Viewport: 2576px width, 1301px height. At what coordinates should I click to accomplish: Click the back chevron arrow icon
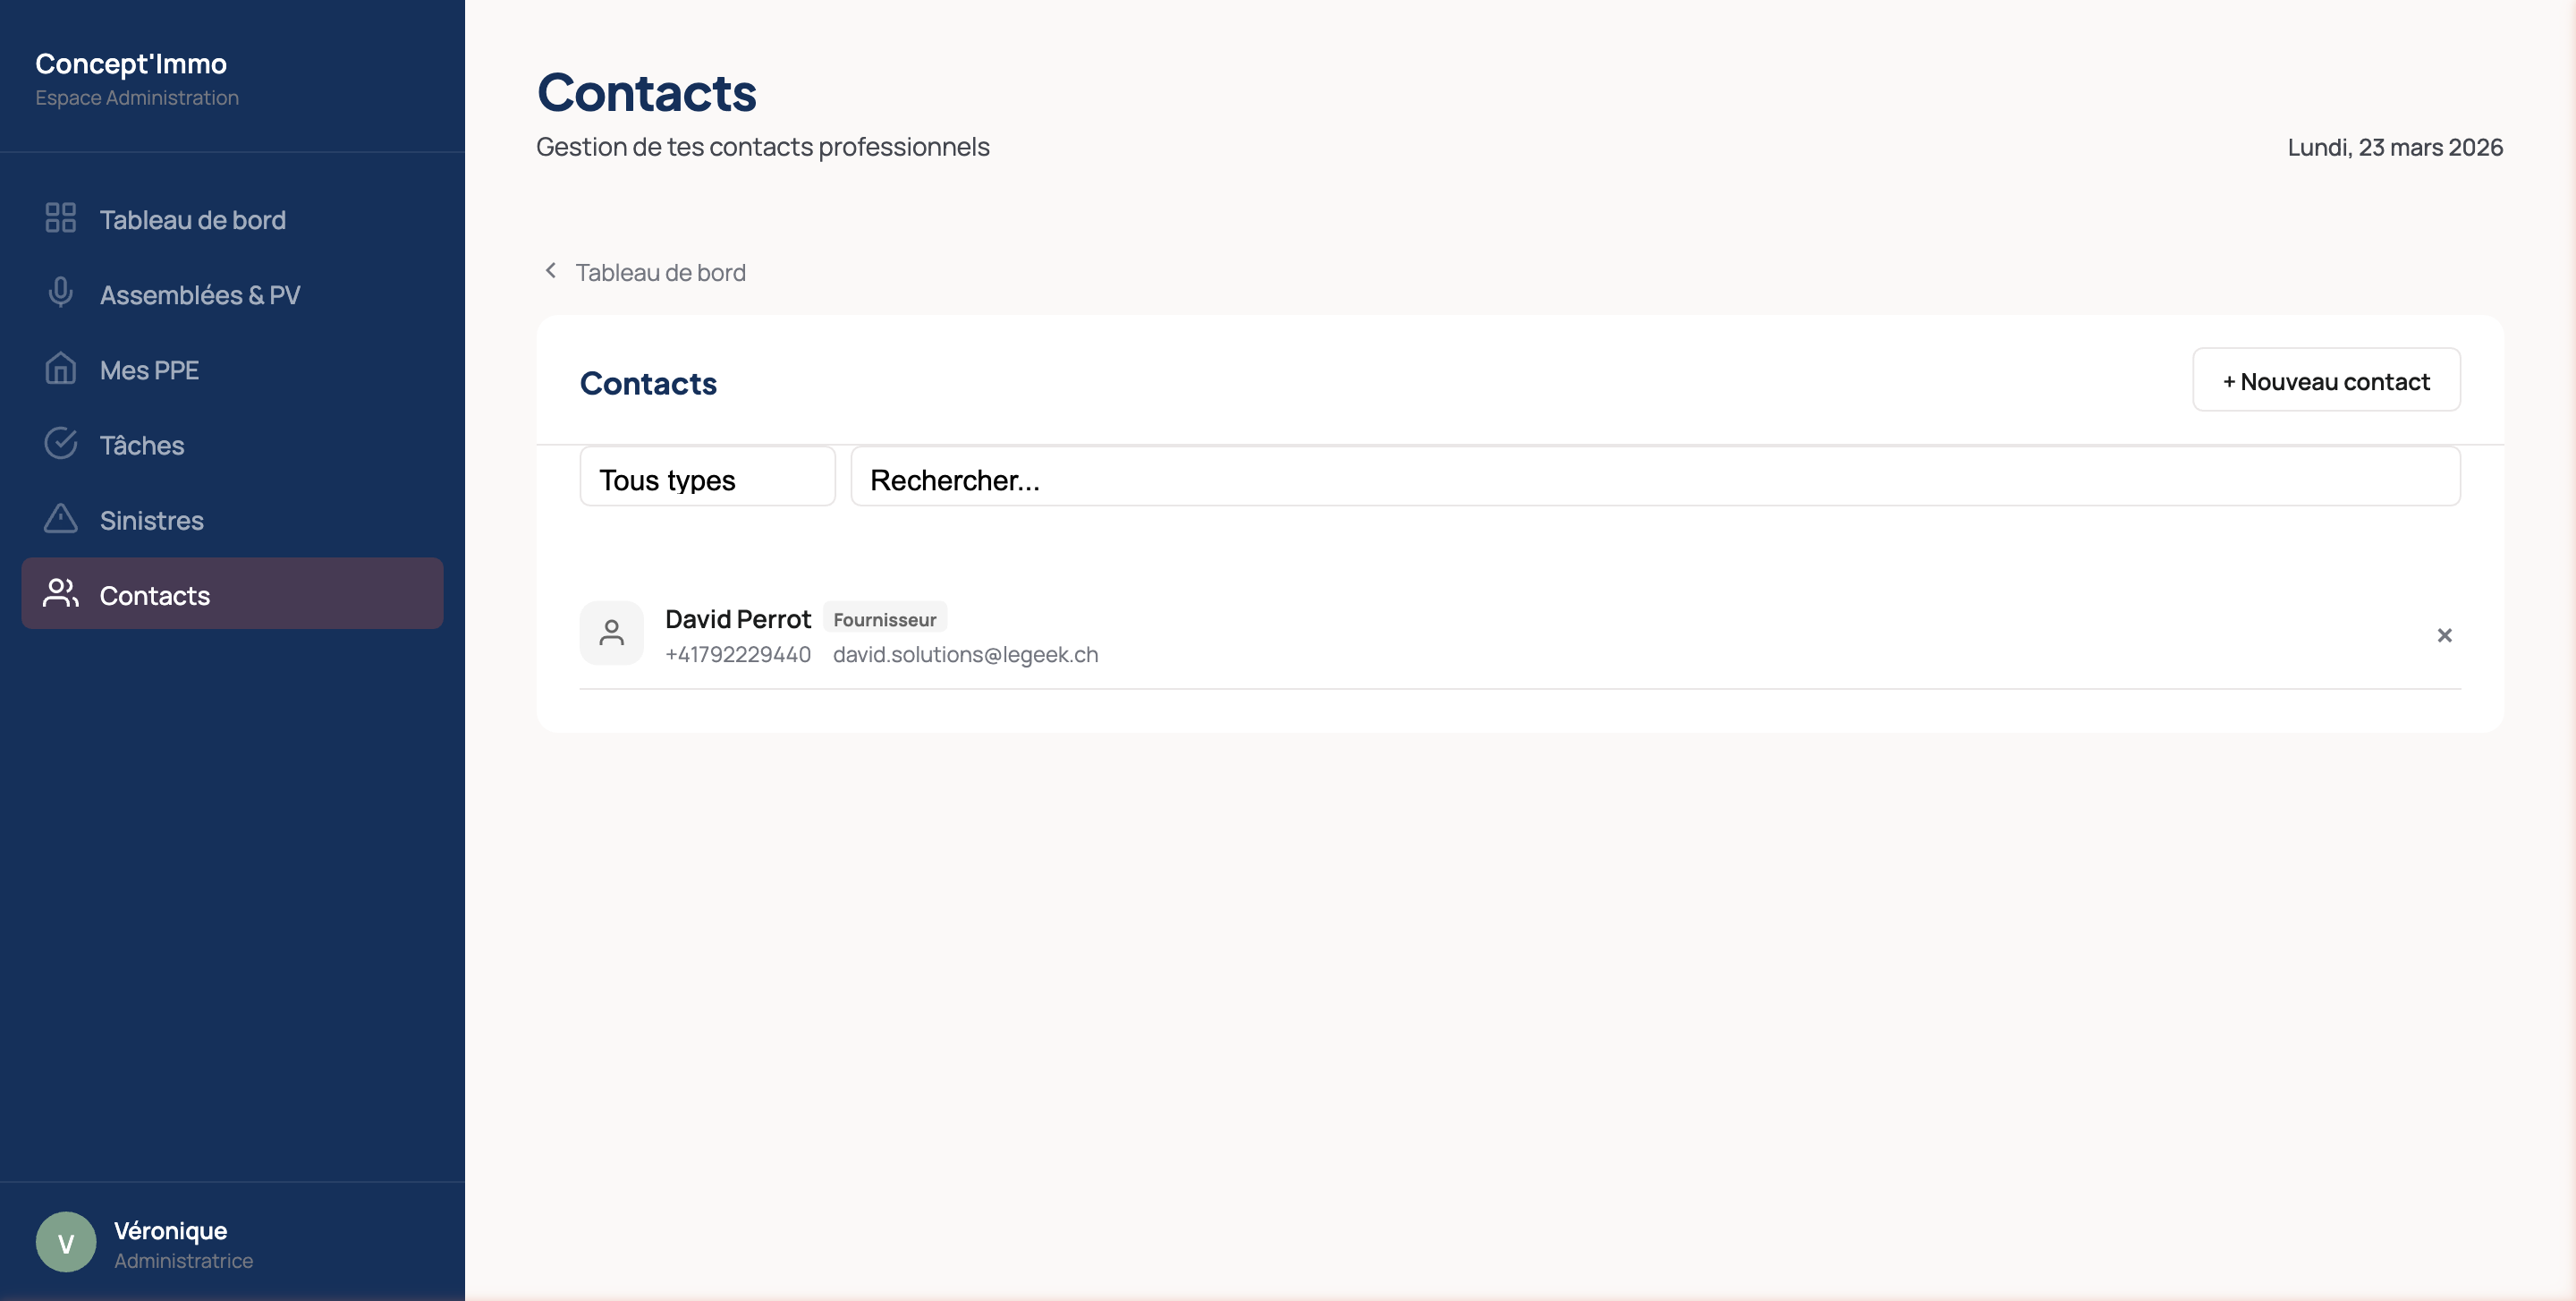[x=550, y=271]
